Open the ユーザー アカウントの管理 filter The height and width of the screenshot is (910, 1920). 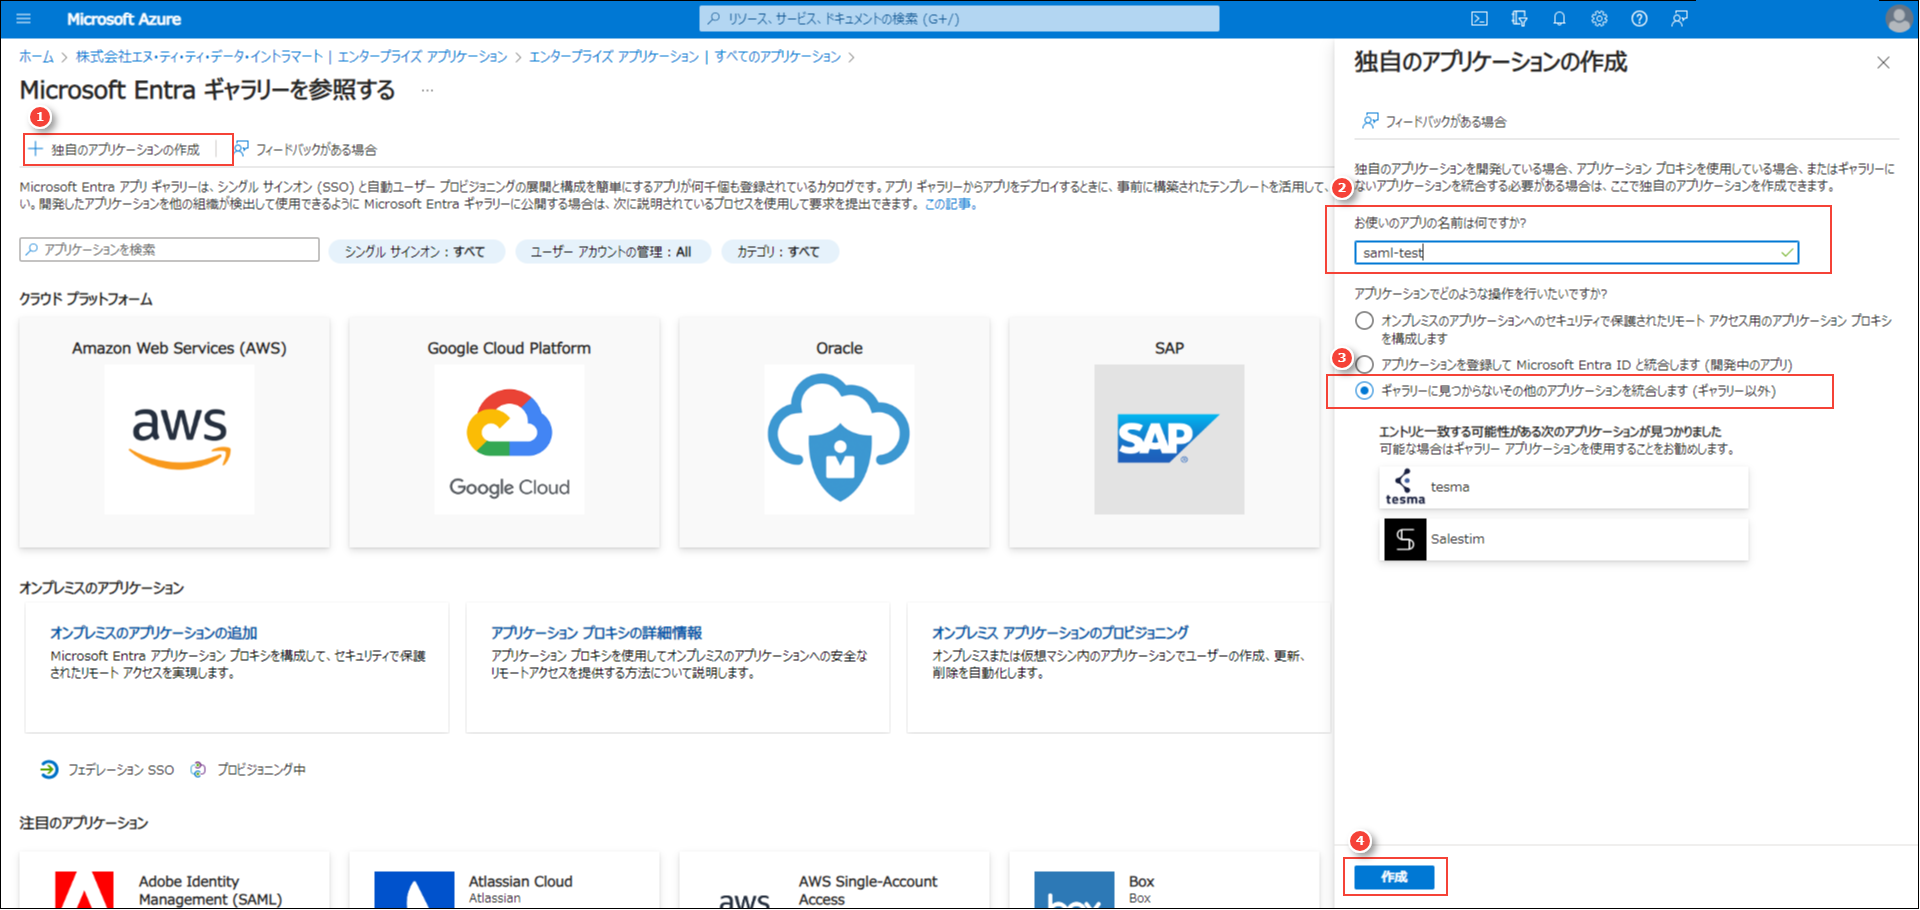(611, 252)
